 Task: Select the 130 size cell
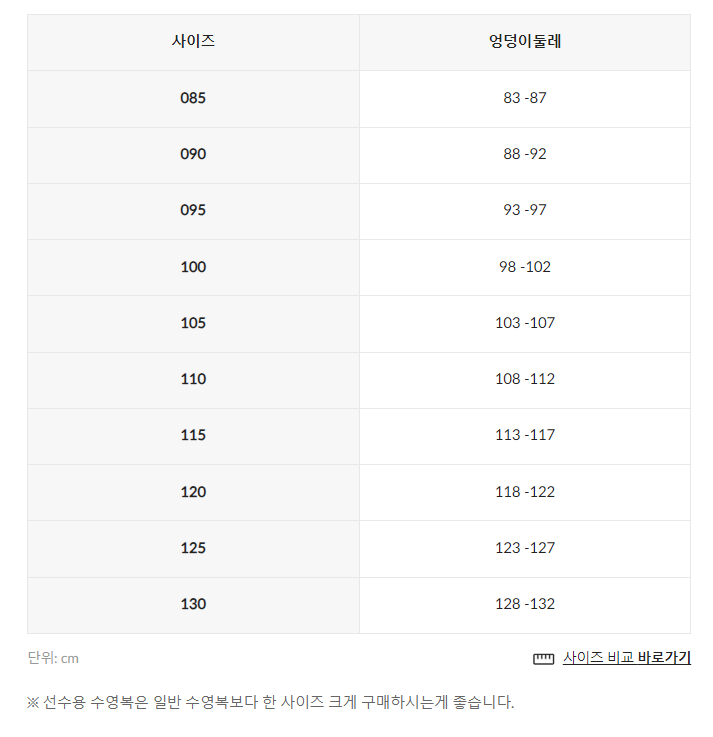(193, 604)
